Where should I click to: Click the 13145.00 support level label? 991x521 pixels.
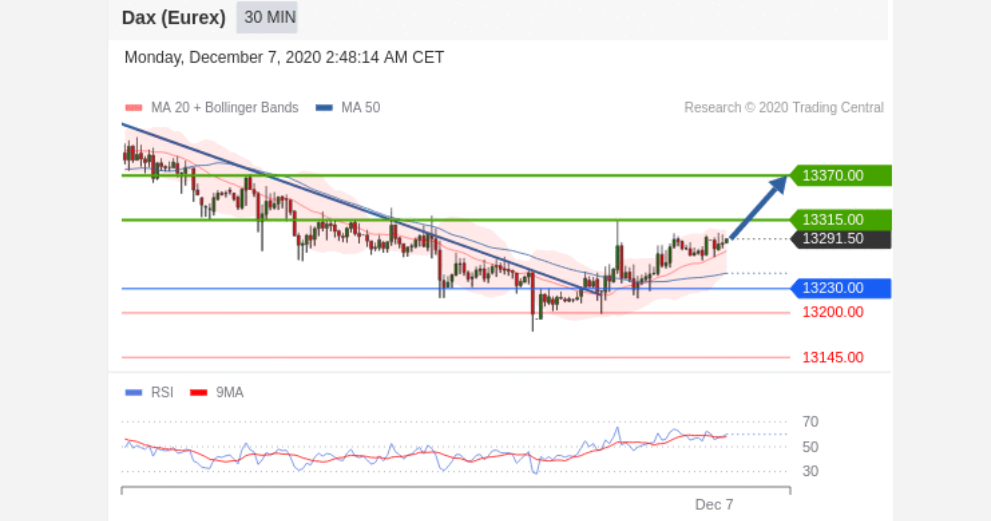tap(832, 358)
